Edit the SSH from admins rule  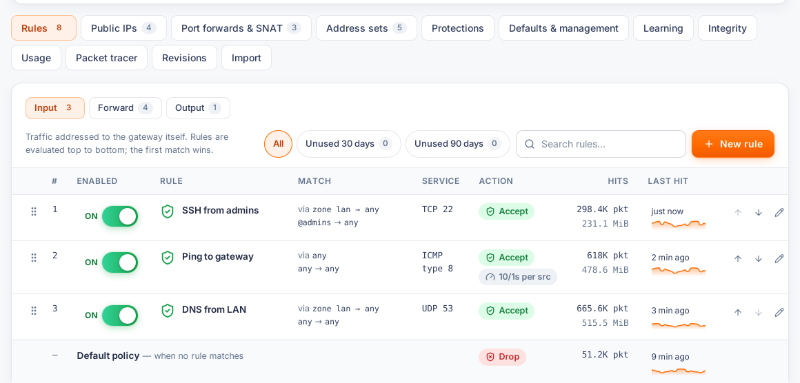click(x=779, y=213)
